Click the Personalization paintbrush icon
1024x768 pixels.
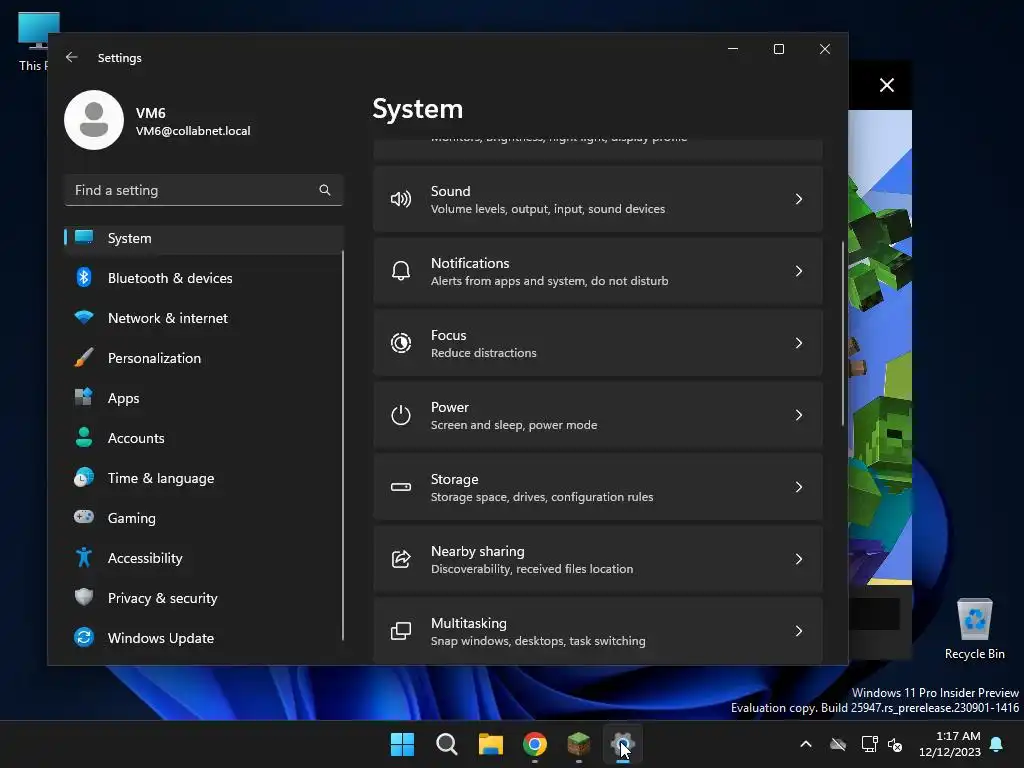(84, 358)
